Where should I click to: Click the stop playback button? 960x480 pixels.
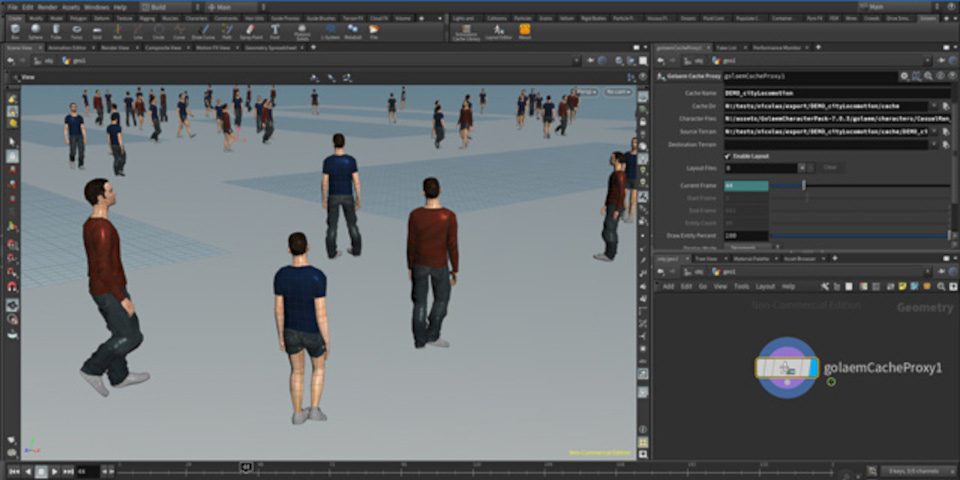point(41,471)
